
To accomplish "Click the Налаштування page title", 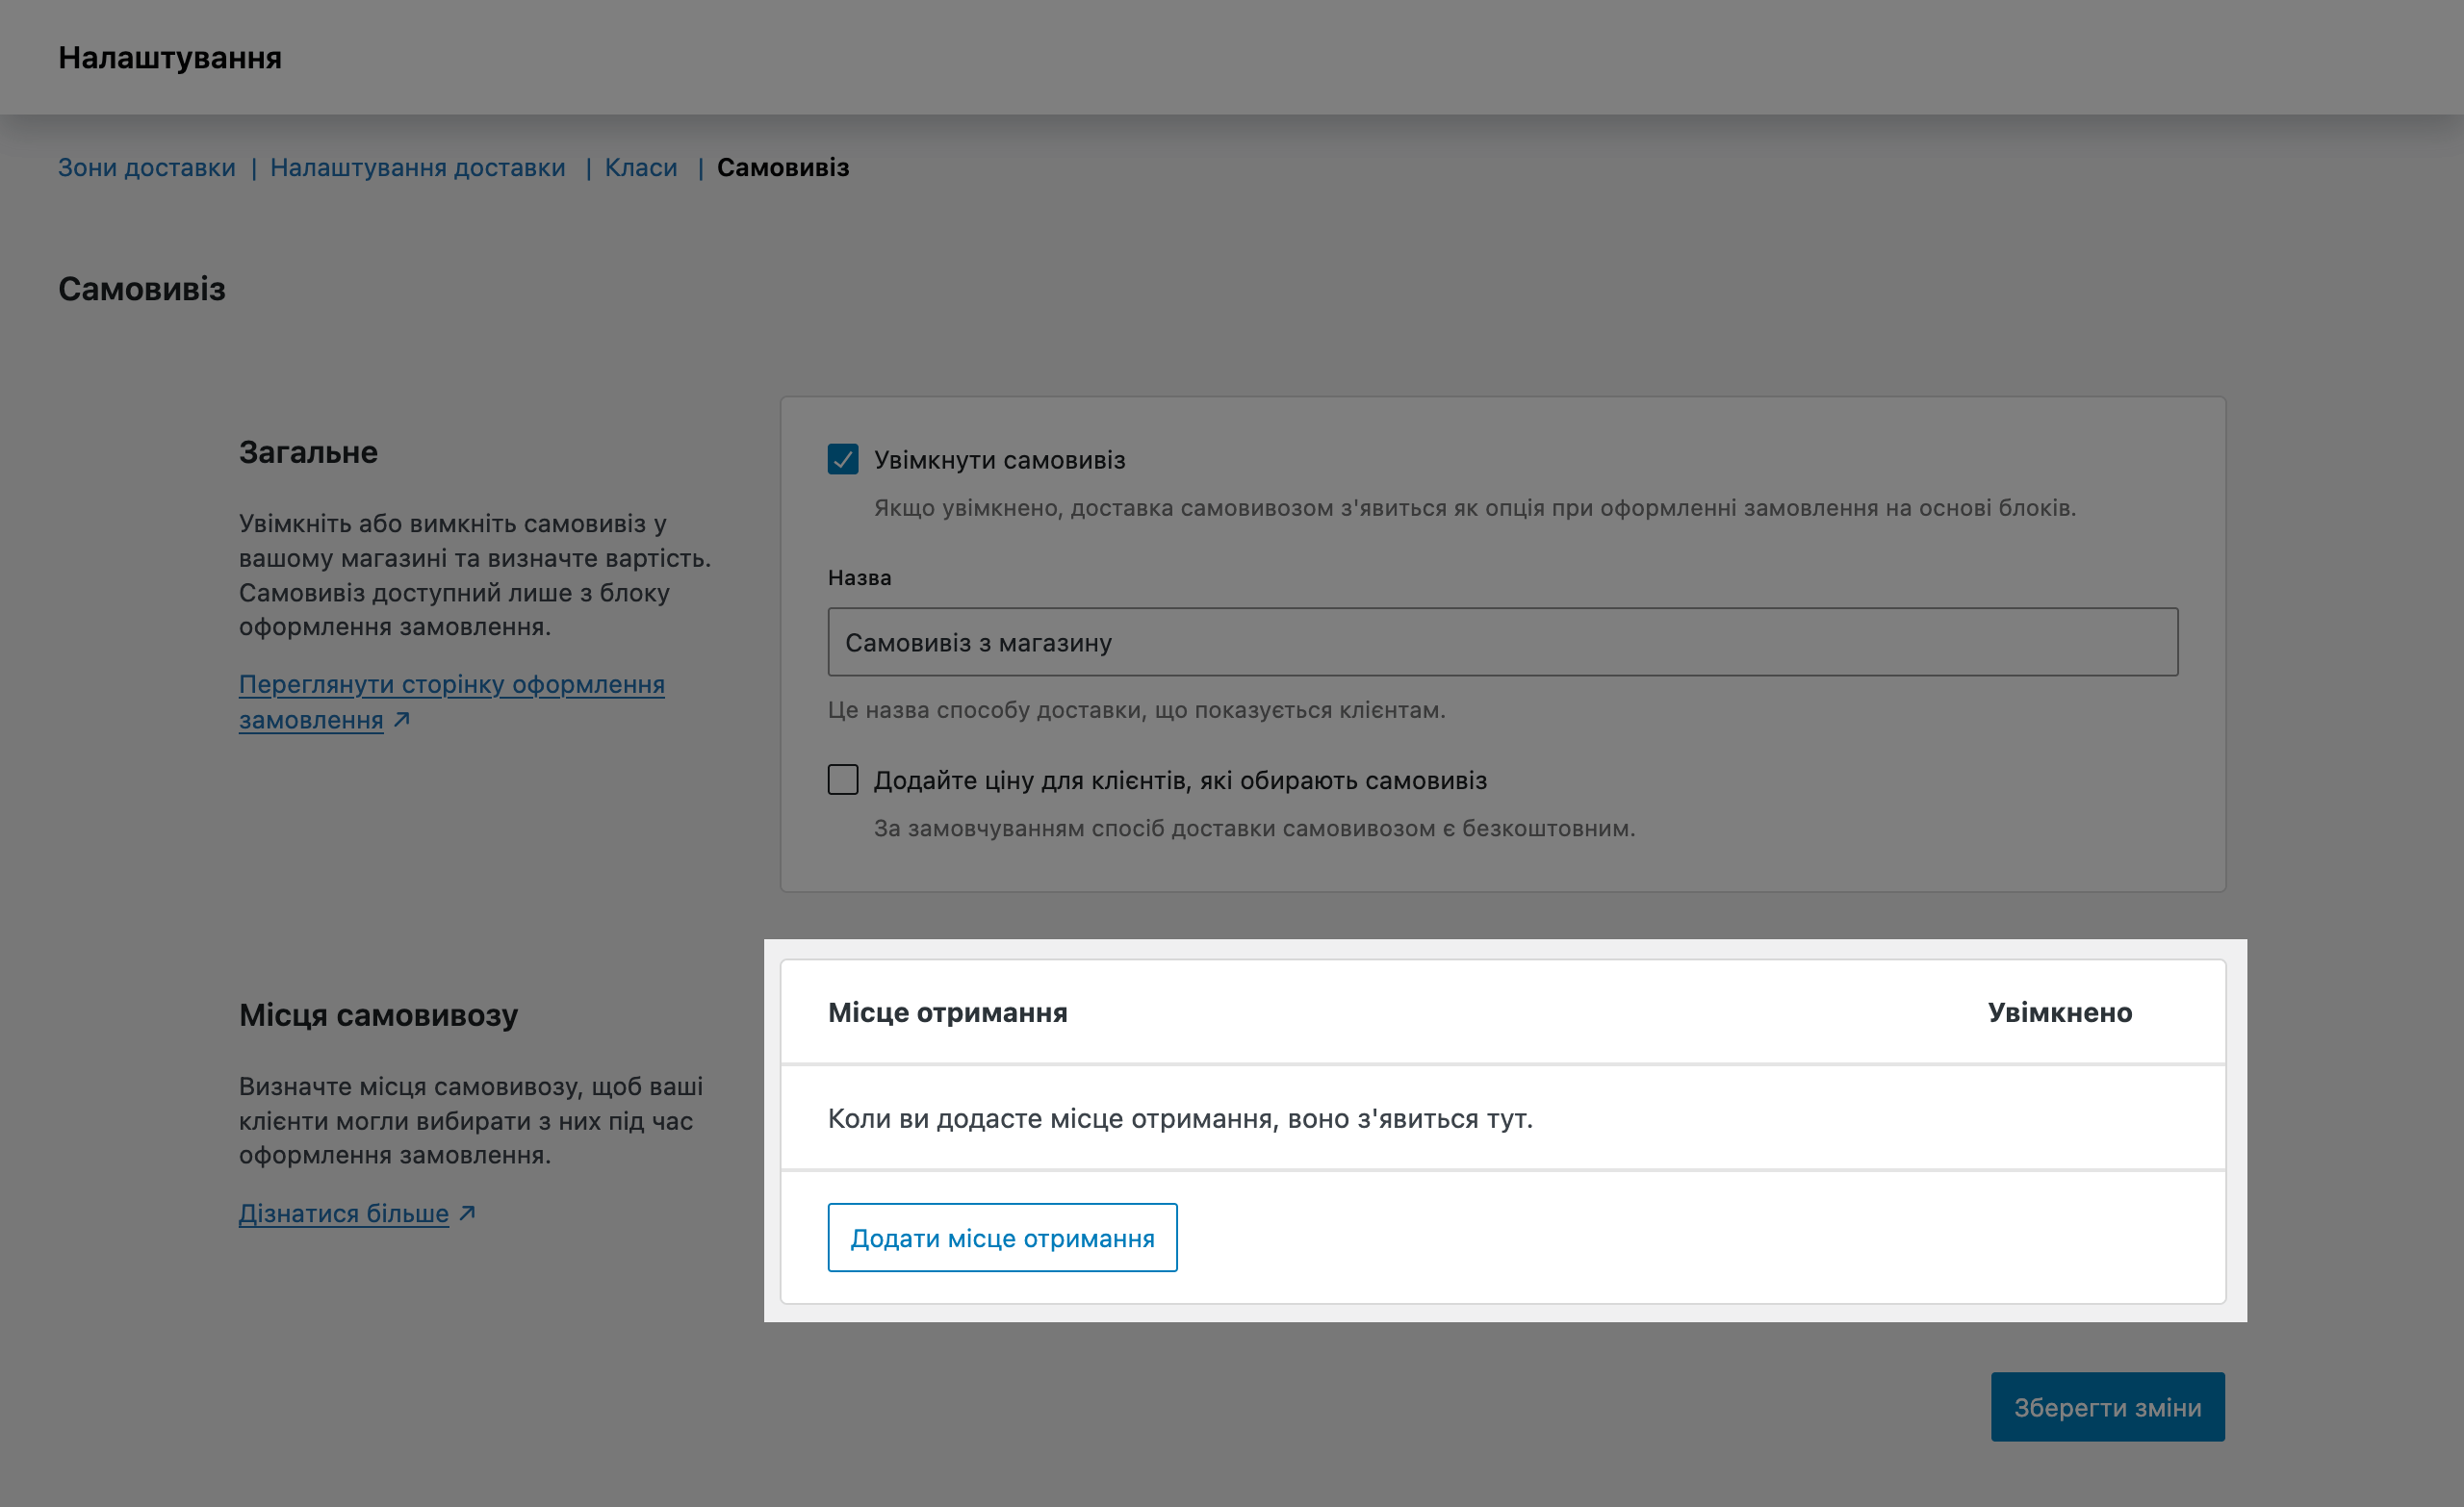I will tap(170, 57).
